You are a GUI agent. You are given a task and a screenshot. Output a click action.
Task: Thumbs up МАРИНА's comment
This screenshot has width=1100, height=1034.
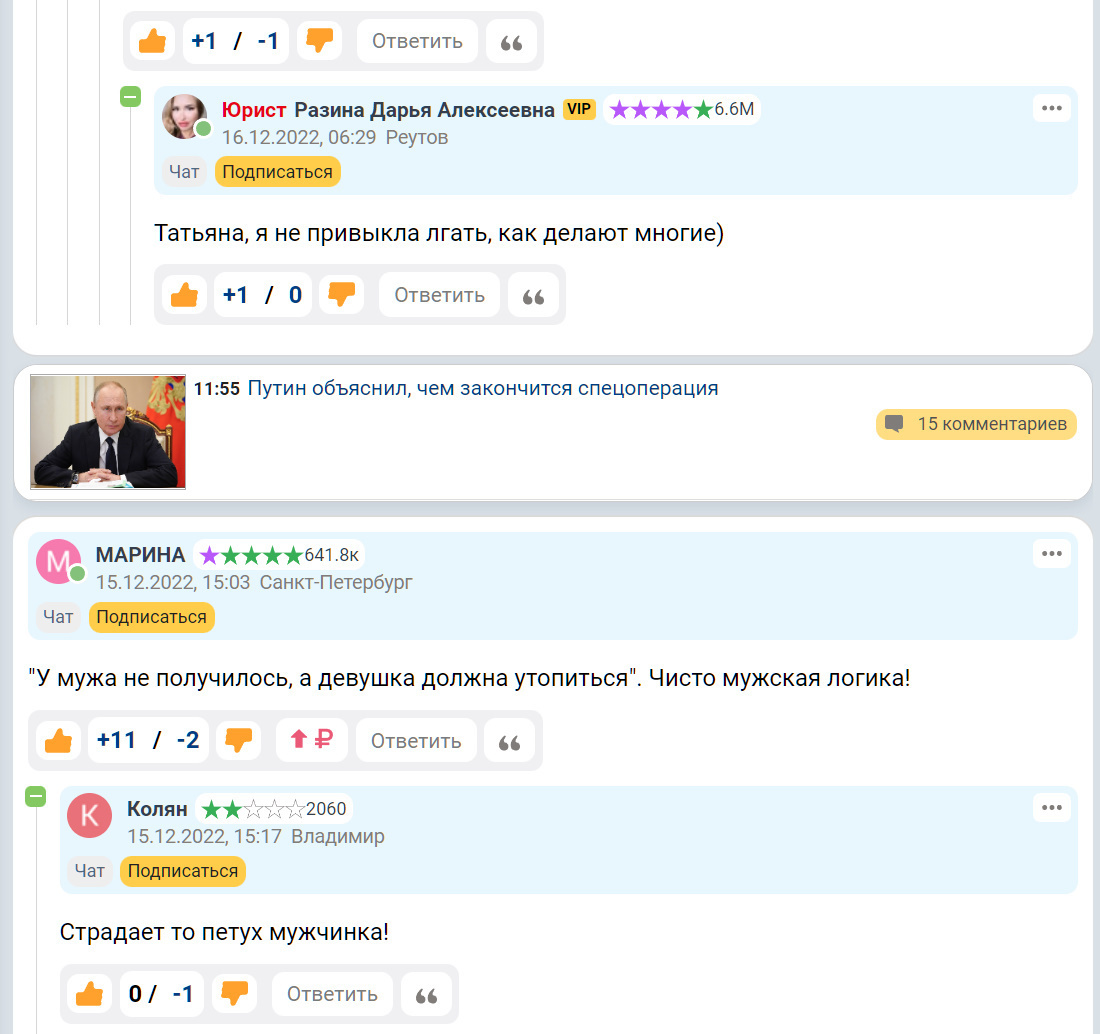[x=58, y=740]
